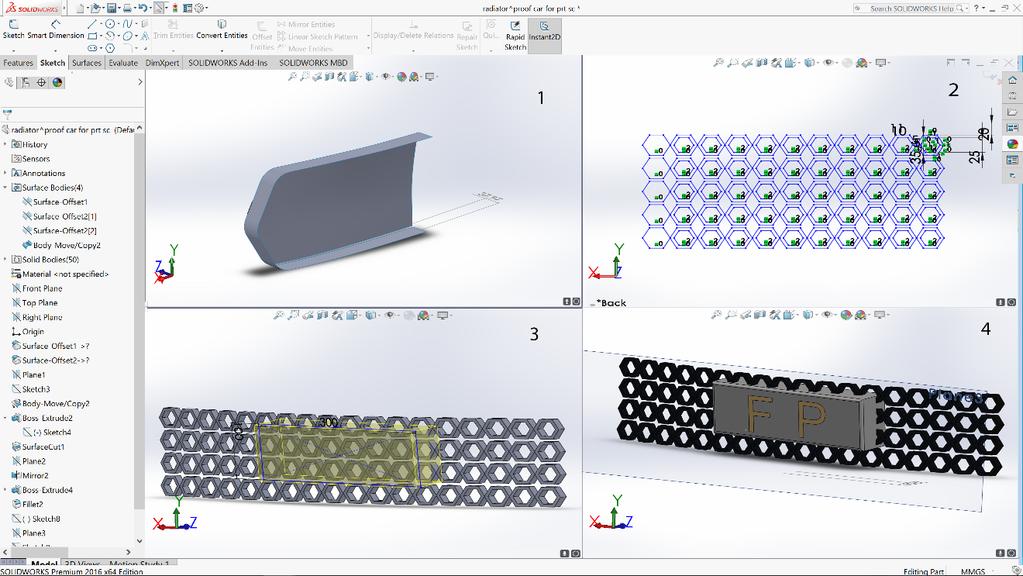Toggle Hide/Show Items eye in top-right viewport
This screenshot has width=1023, height=576.
[829, 63]
